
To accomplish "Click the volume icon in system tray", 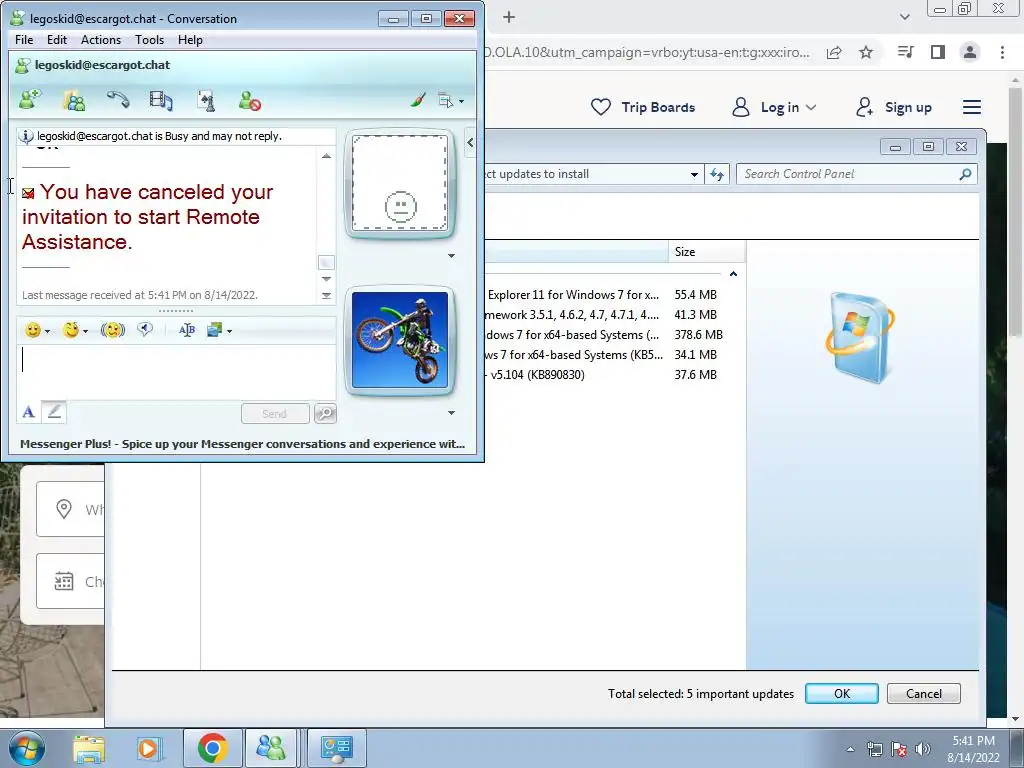I will [923, 749].
